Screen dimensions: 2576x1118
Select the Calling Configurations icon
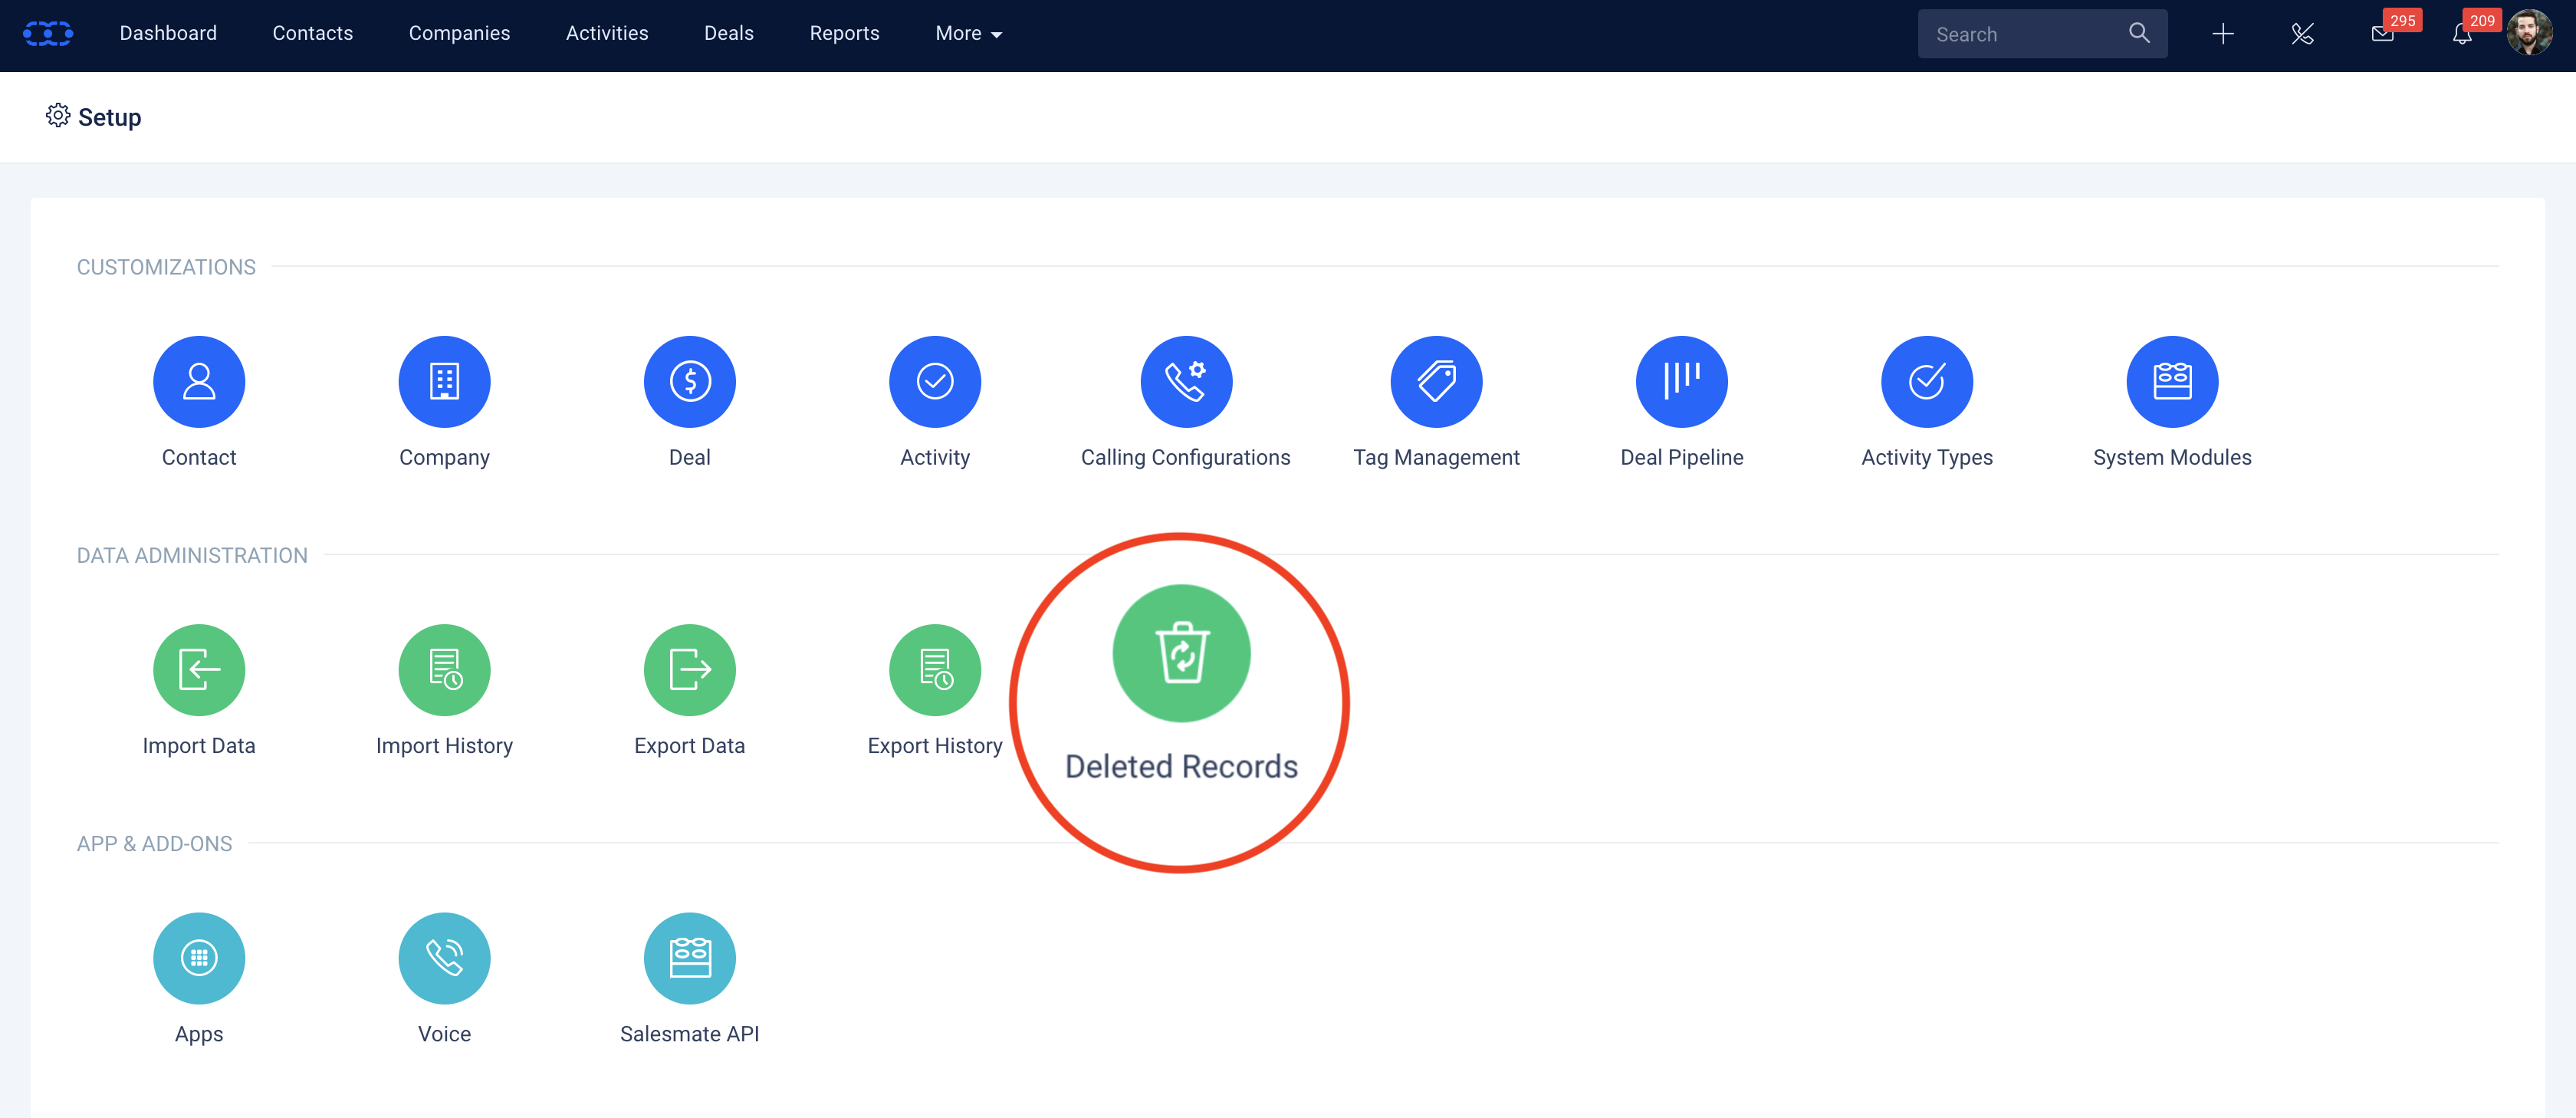(1186, 381)
